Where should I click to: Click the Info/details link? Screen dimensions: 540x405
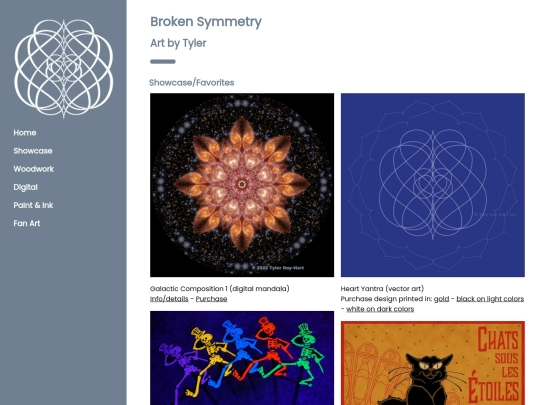169,299
